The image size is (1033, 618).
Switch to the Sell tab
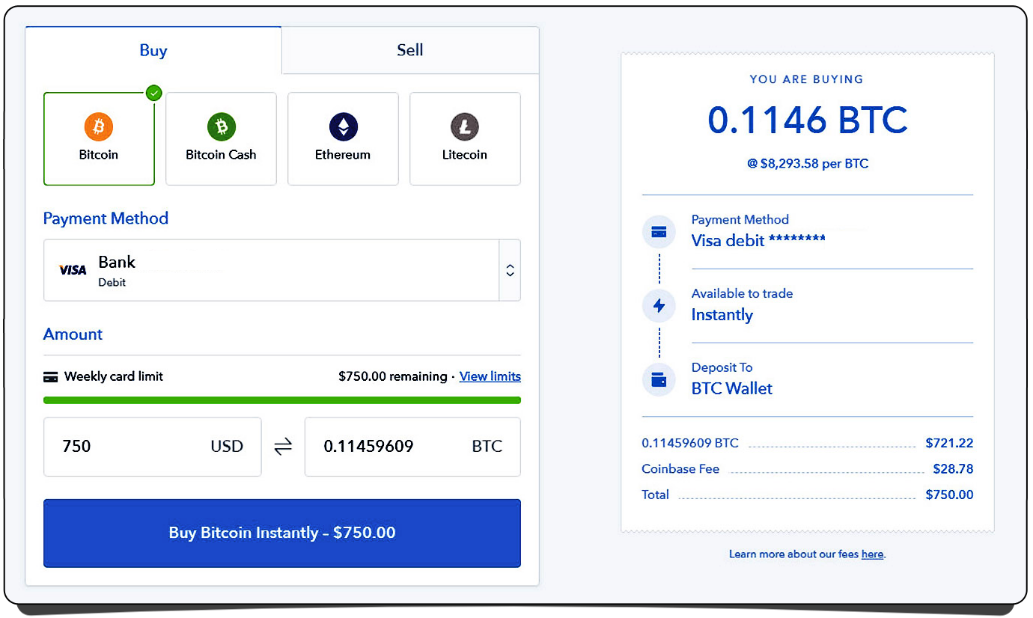[x=410, y=50]
